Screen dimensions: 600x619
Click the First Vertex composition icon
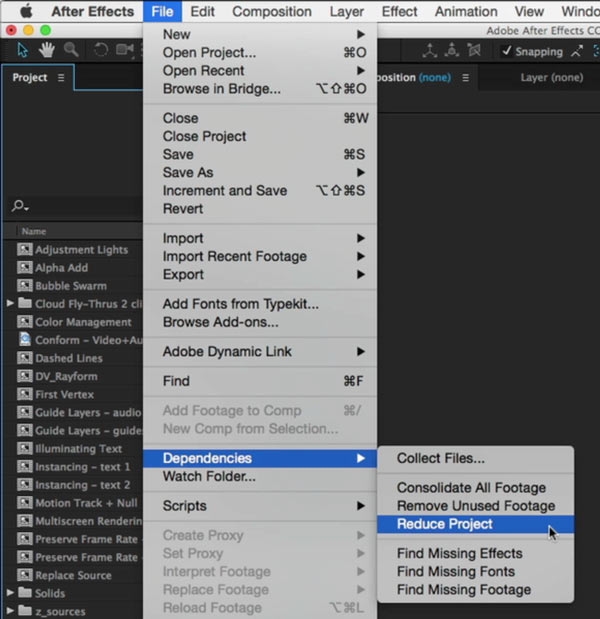(24, 394)
